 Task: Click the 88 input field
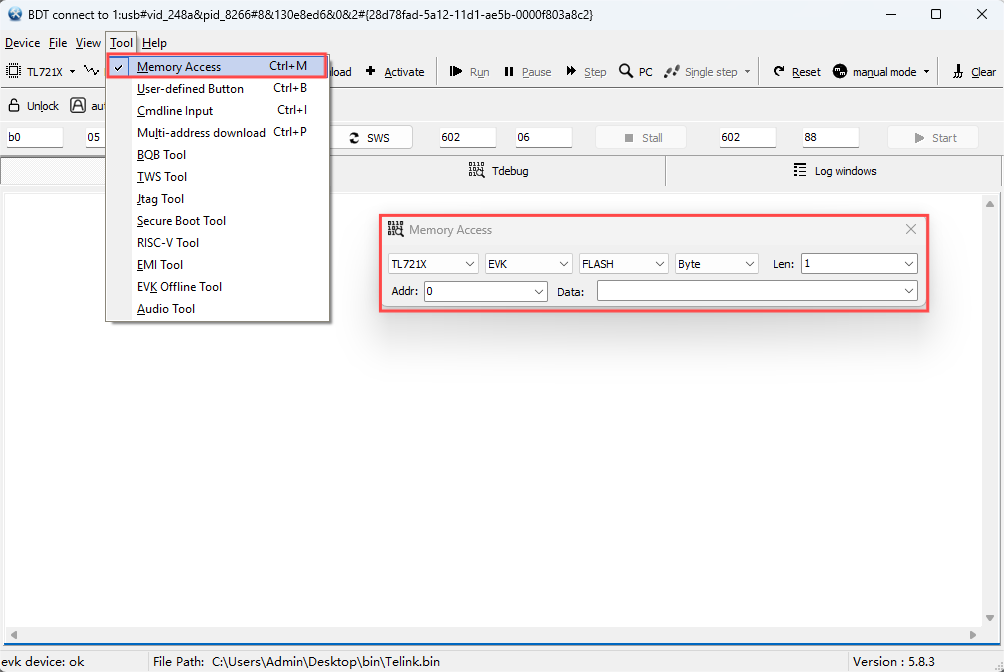830,137
